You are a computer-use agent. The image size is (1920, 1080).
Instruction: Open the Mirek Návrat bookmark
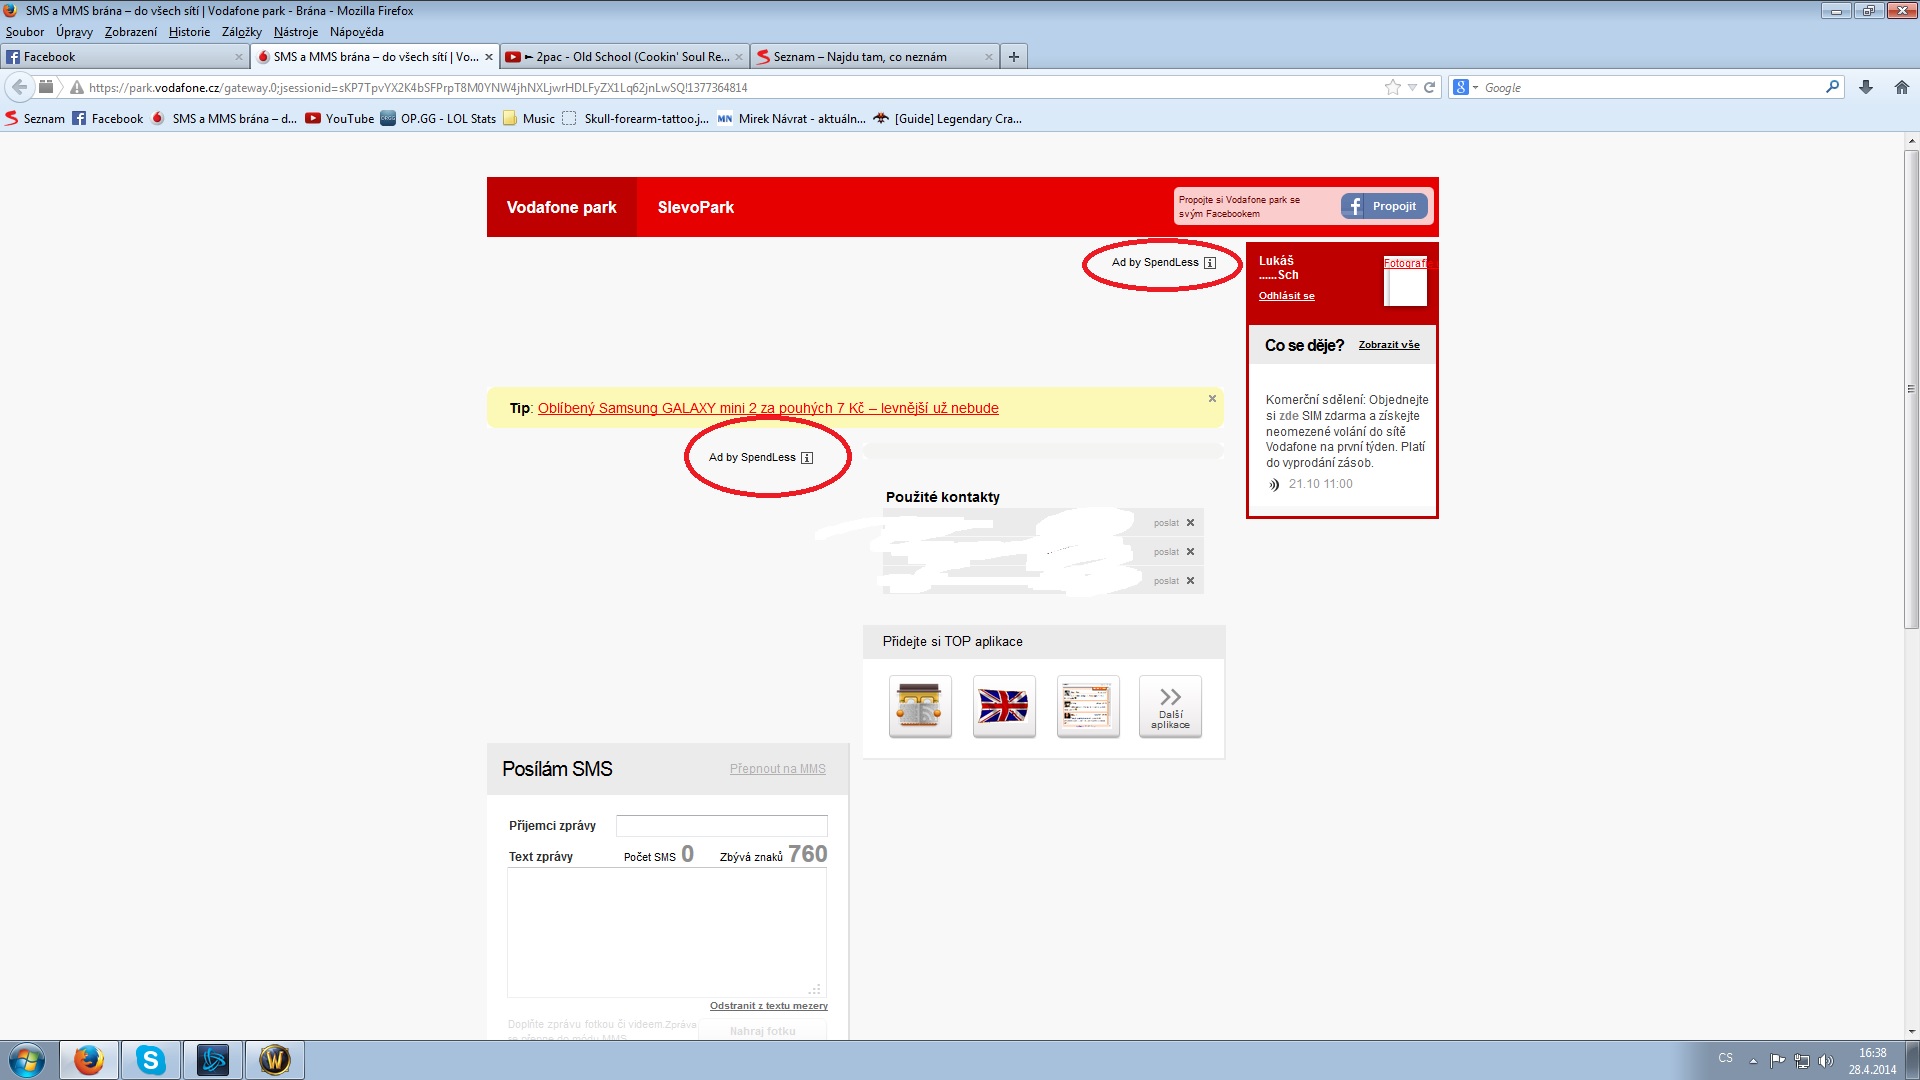[x=792, y=118]
